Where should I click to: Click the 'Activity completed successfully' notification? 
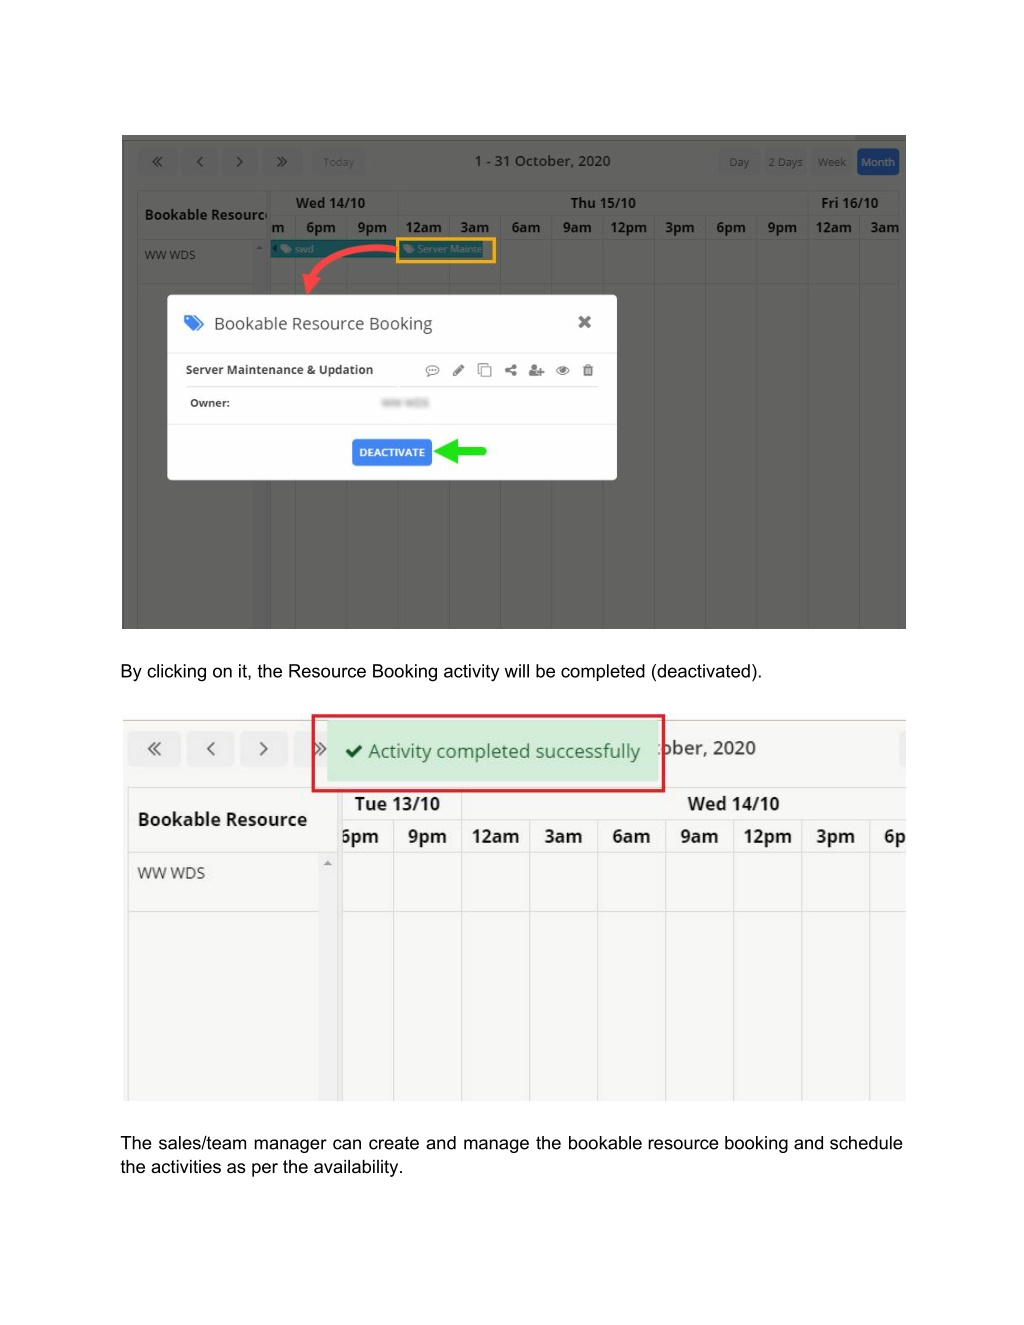pyautogui.click(x=493, y=751)
